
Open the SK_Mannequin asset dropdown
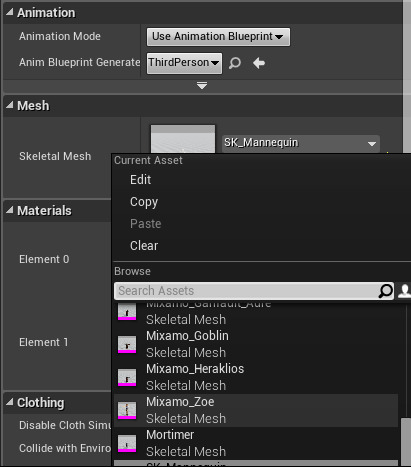(301, 143)
